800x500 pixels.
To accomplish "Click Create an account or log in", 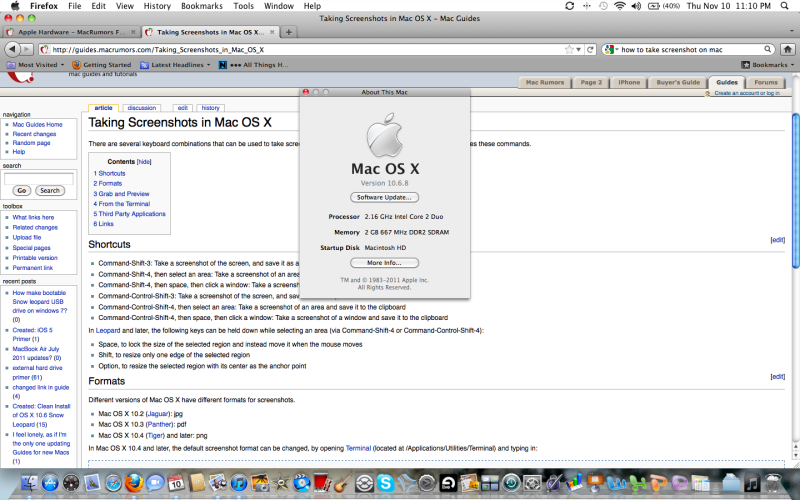I will [x=747, y=93].
